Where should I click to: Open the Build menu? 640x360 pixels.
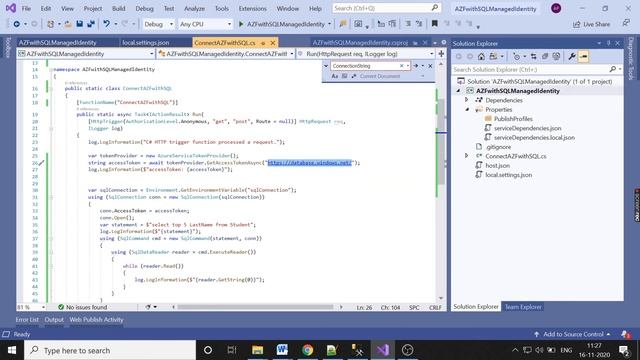(119, 9)
